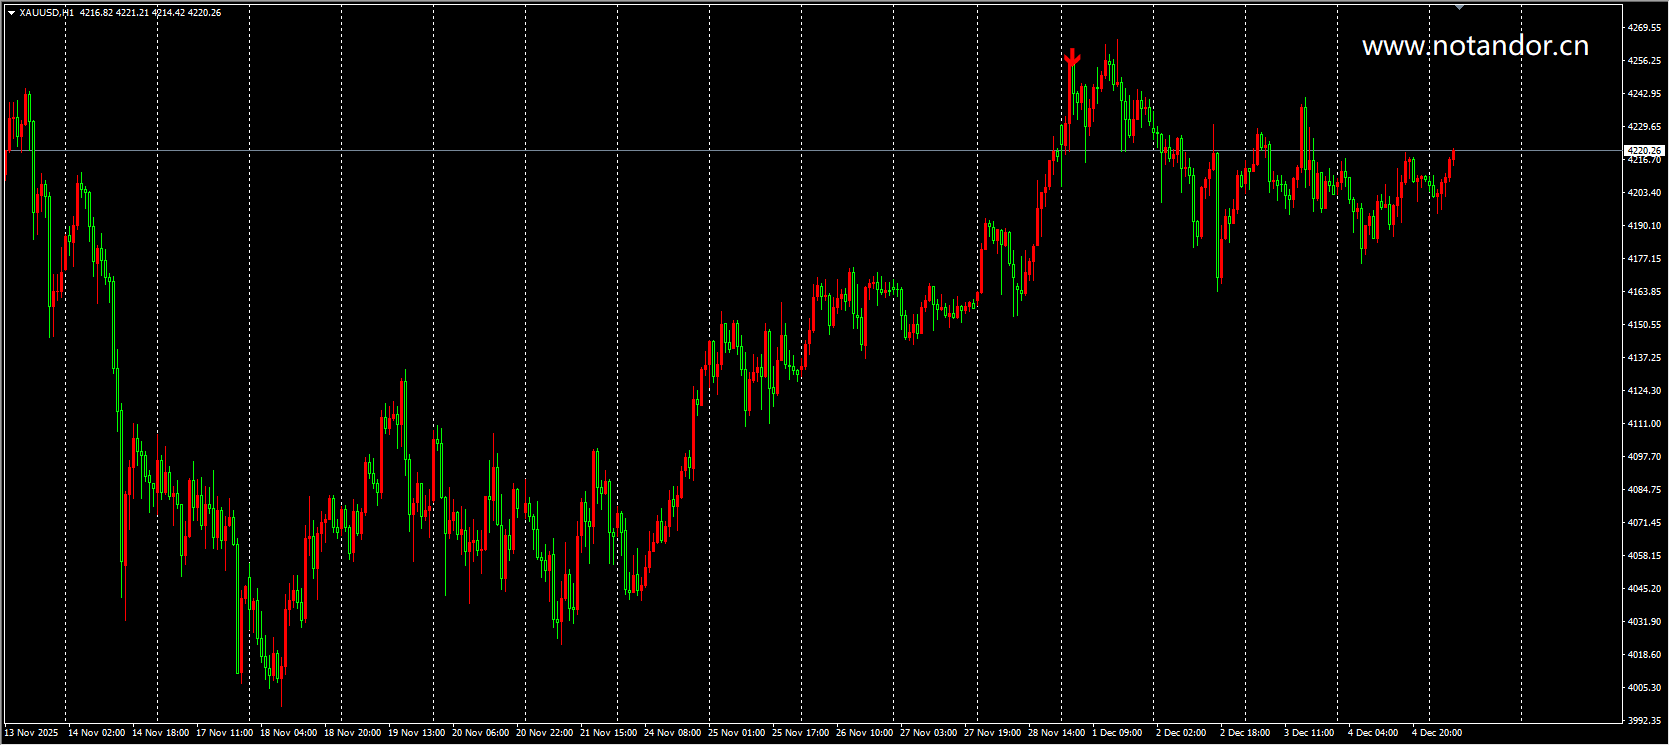Viewport: 1670px width, 746px height.
Task: Select the horizontal current bid price line
Action: 812,151
